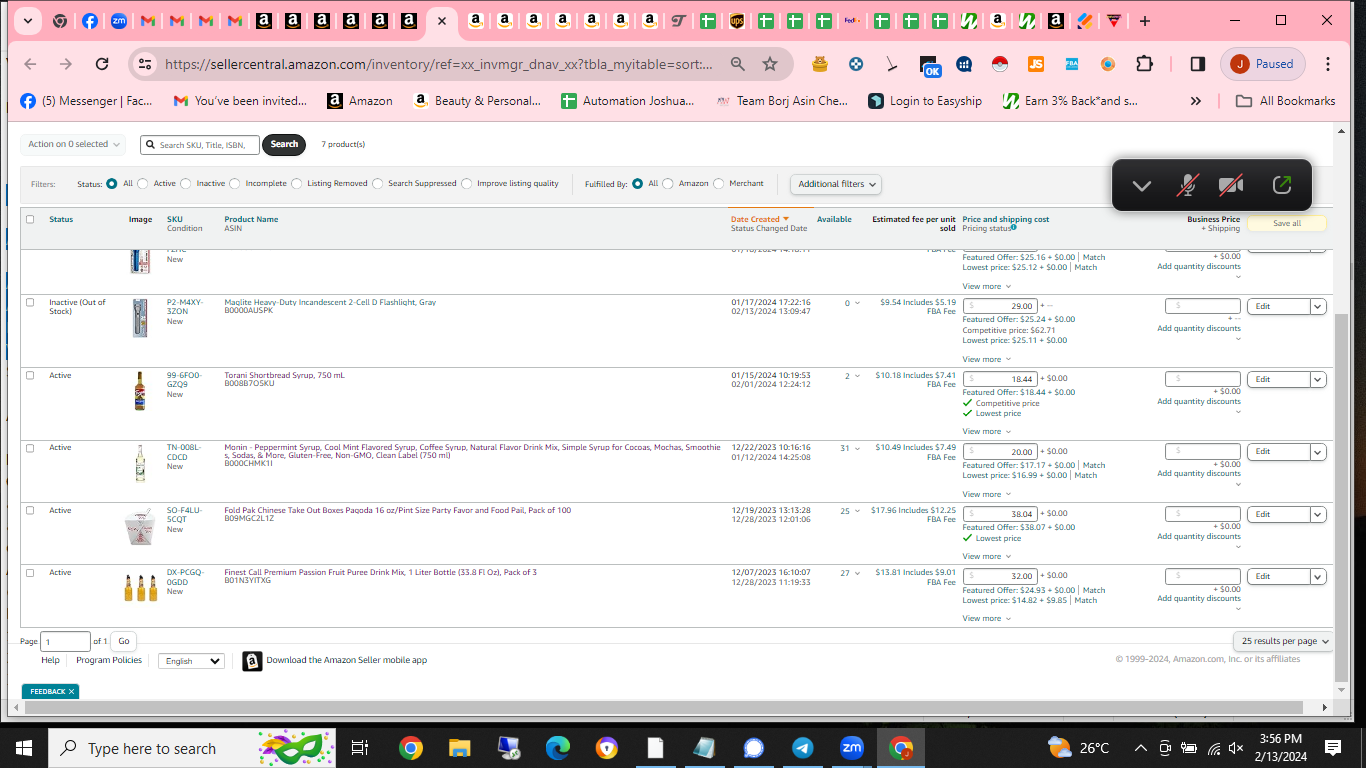This screenshot has height=768, width=1366.
Task: Open the Program Policies link
Action: (109, 661)
